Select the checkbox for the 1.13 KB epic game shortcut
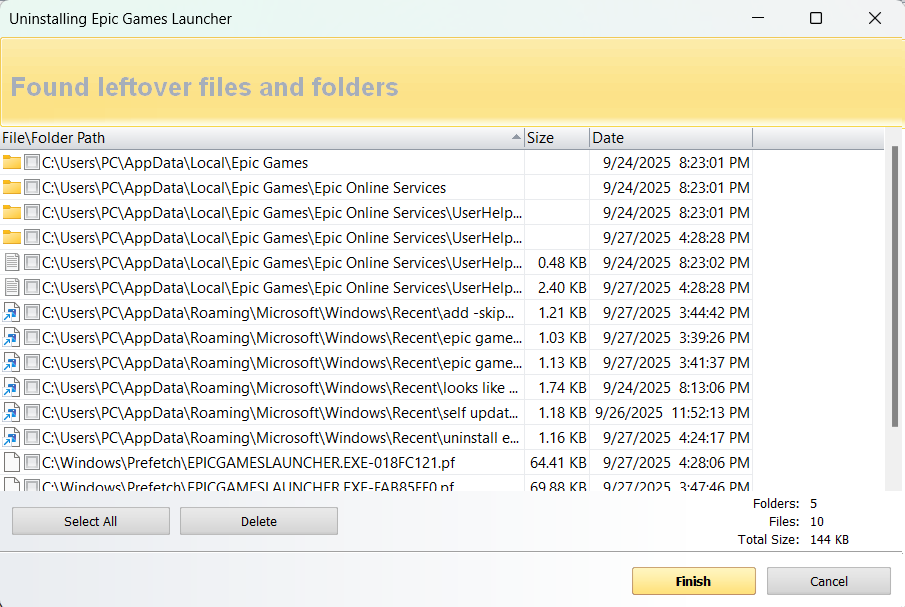This screenshot has height=607, width=905. point(32,363)
